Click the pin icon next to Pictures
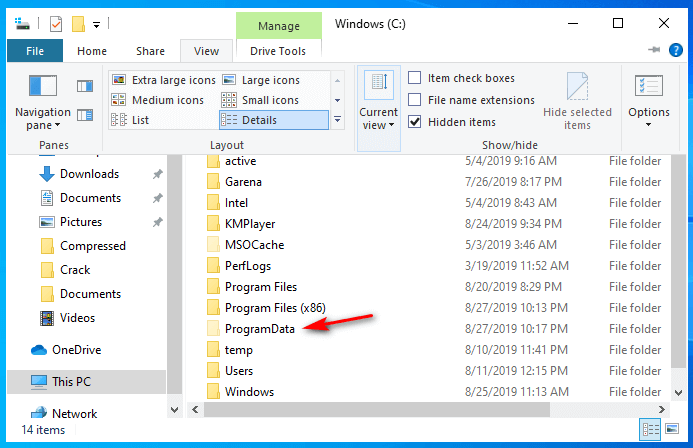This screenshot has height=448, width=693. pos(158,222)
